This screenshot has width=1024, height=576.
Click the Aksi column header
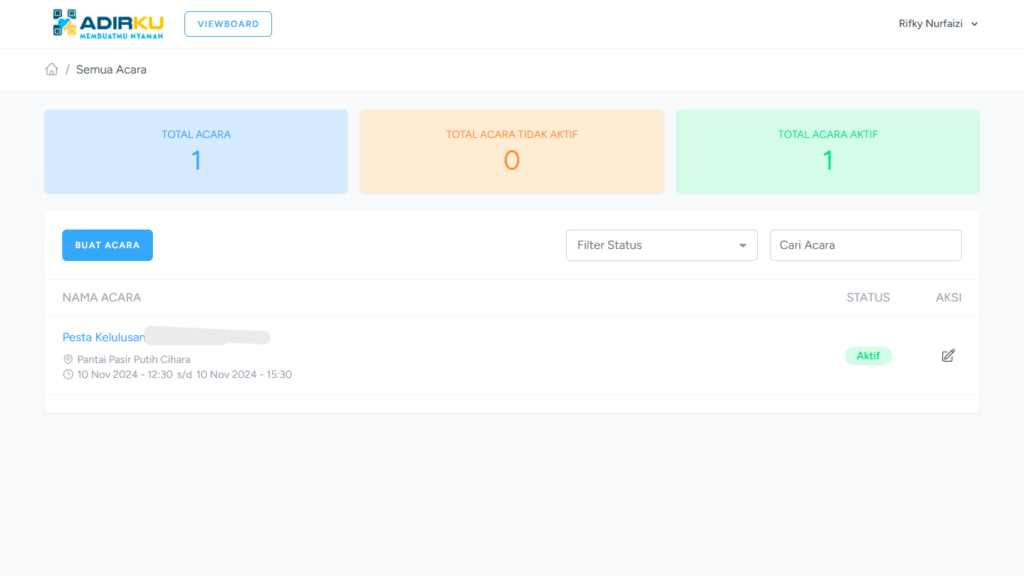(948, 297)
